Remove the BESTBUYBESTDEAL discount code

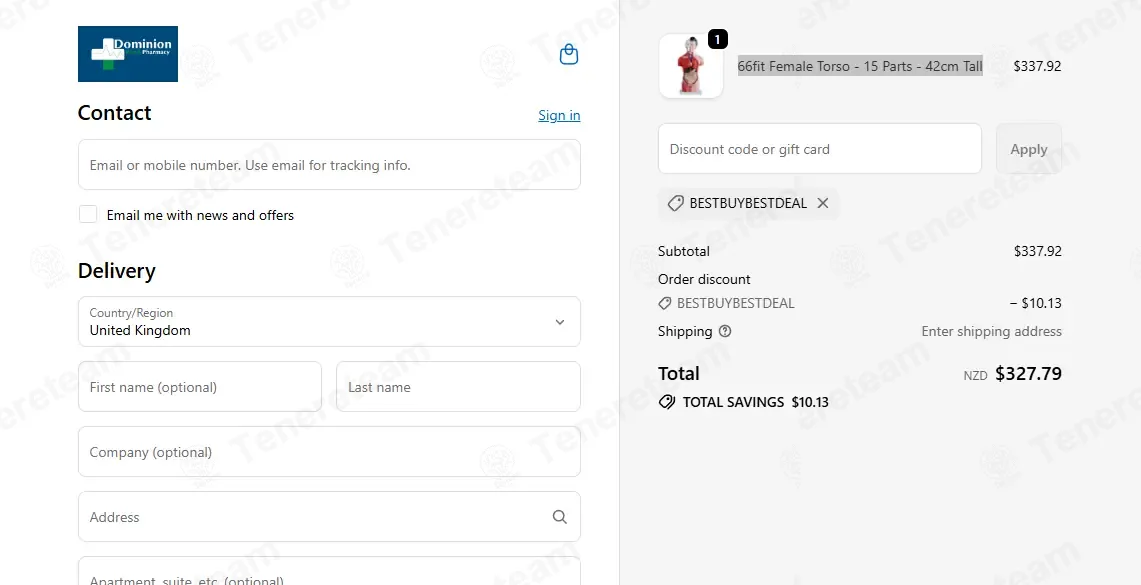tap(823, 203)
